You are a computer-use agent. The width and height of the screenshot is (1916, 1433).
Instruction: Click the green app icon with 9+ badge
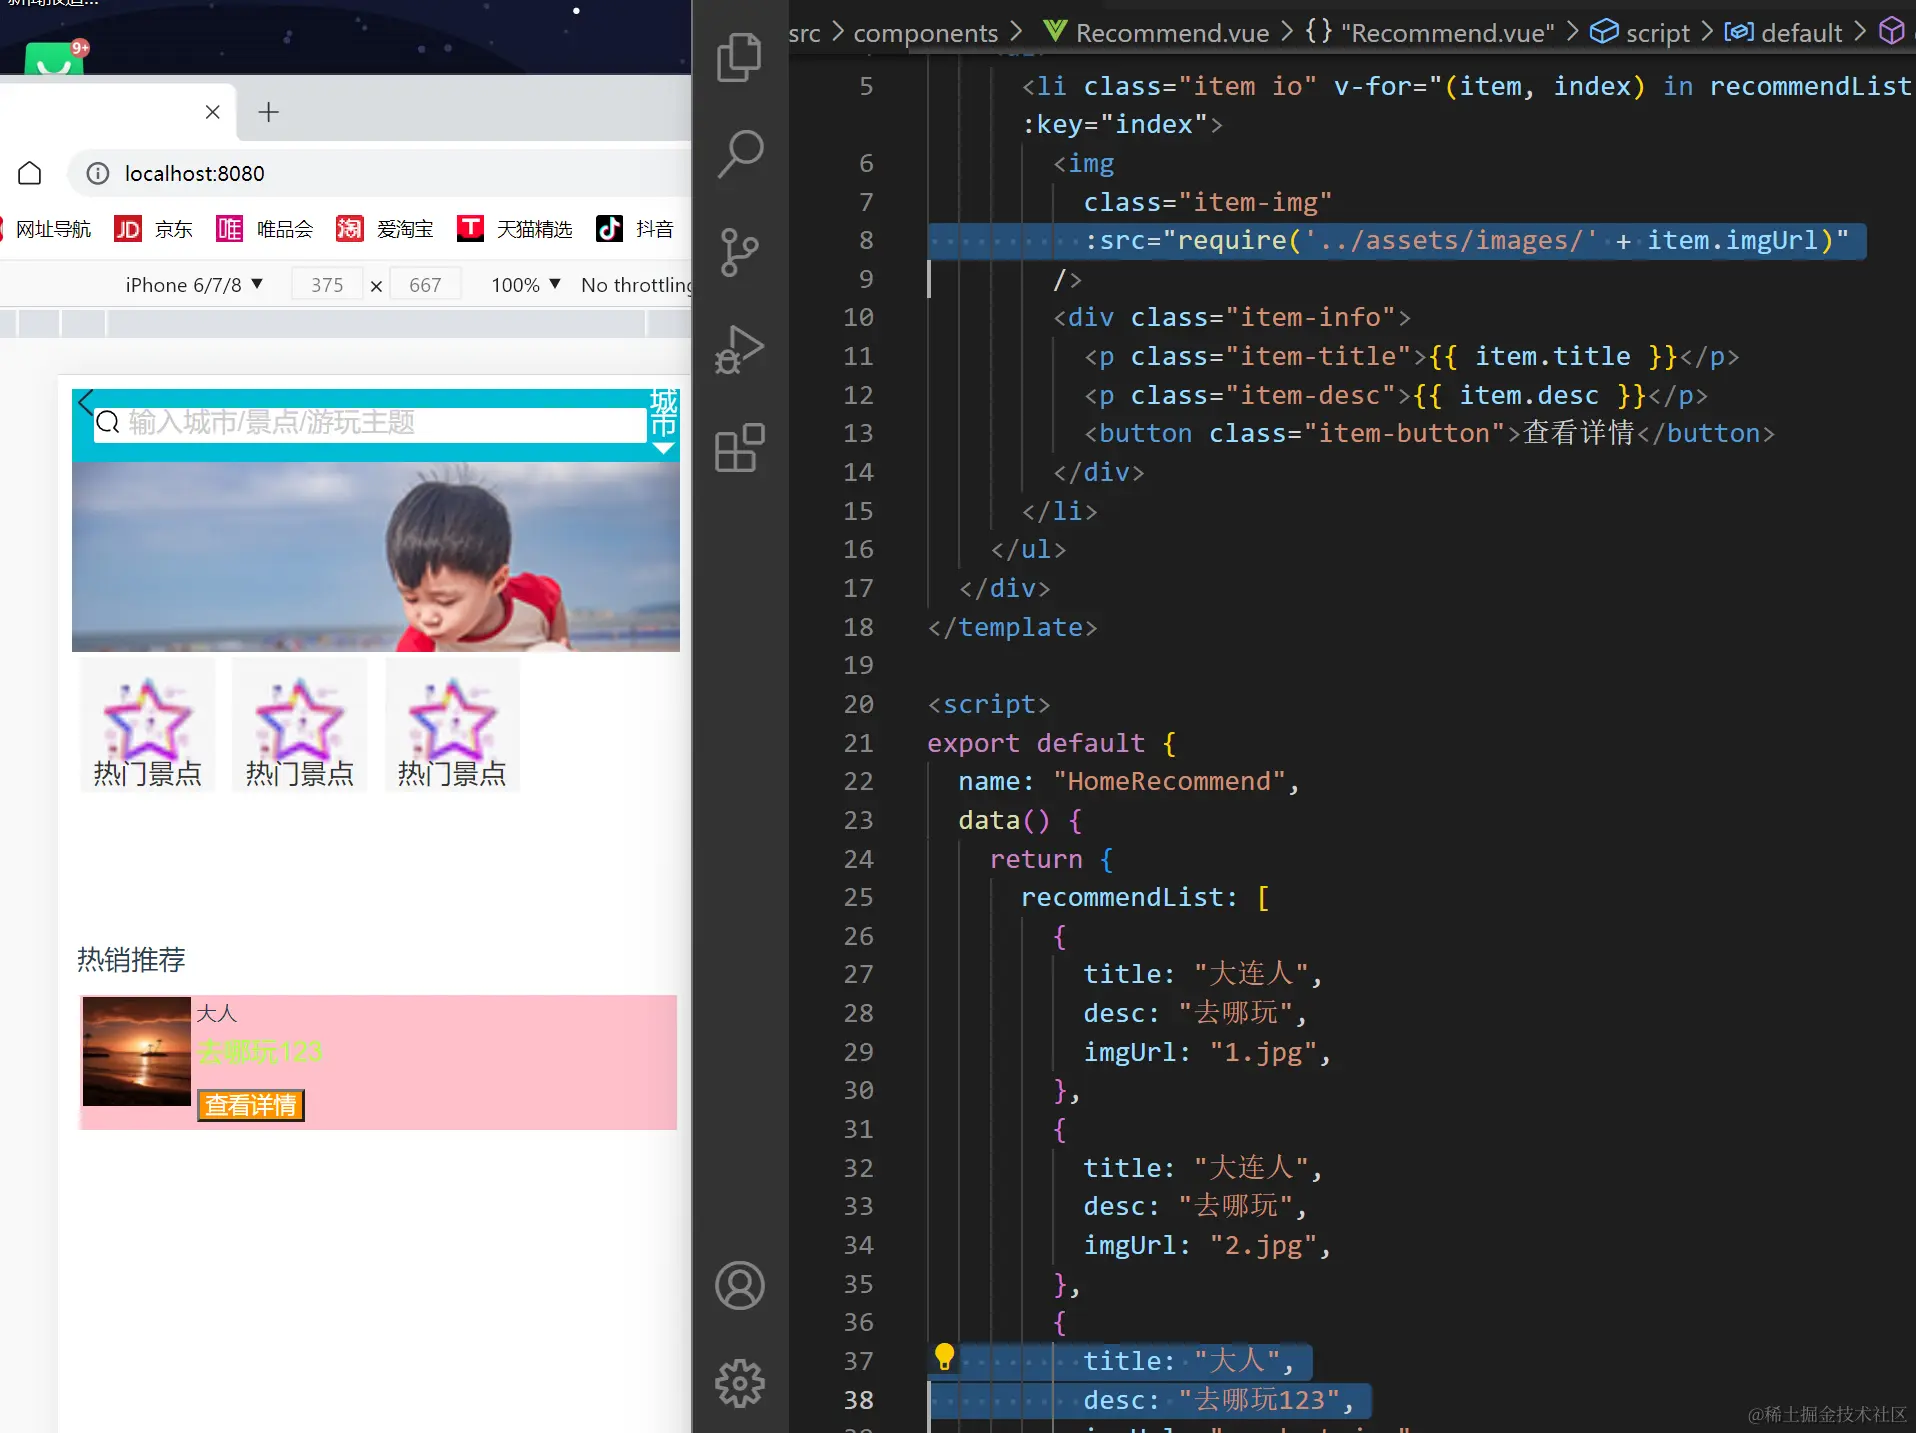pyautogui.click(x=55, y=58)
